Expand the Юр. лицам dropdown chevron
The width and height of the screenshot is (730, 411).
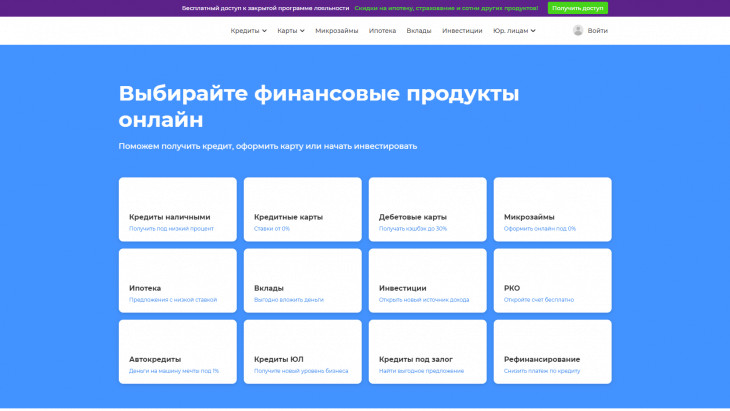click(533, 31)
